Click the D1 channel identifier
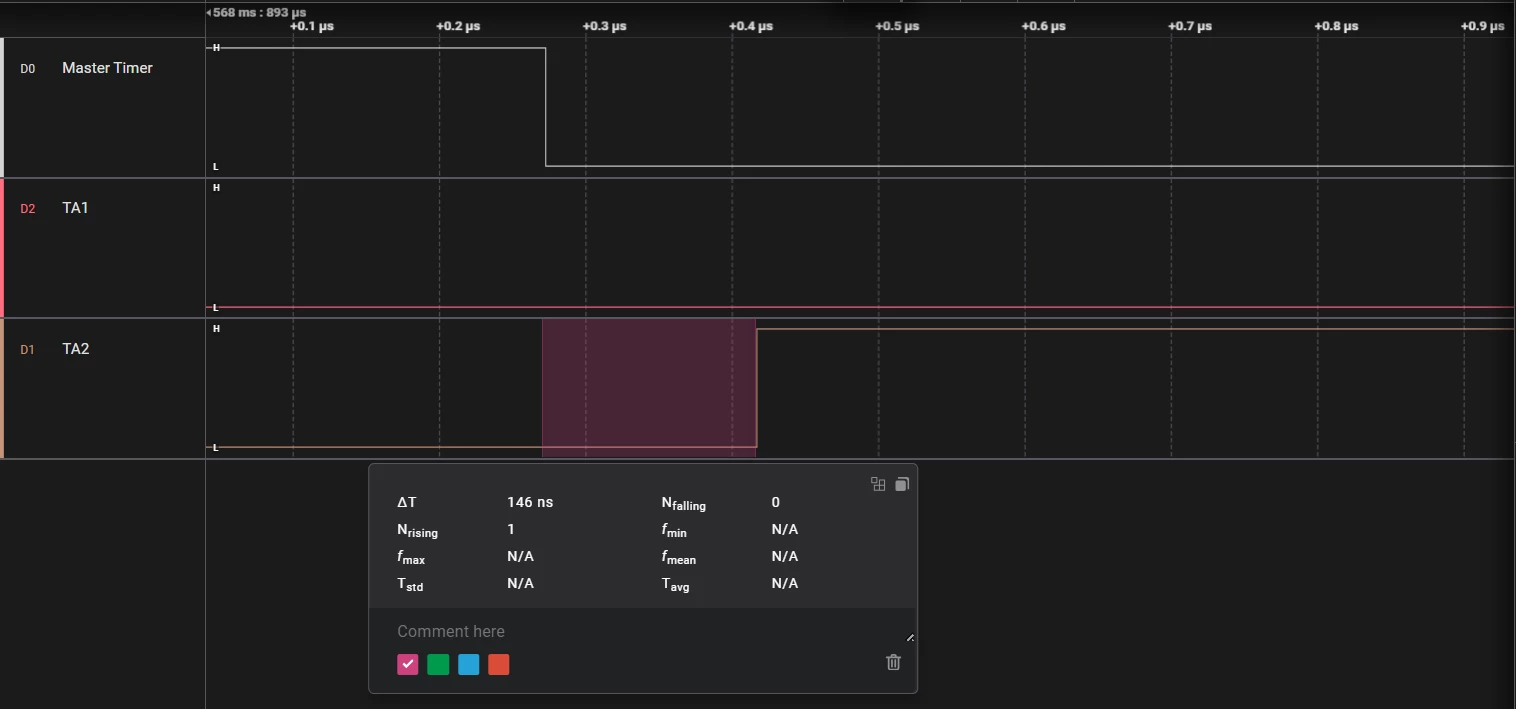The height and width of the screenshot is (709, 1516). [28, 350]
